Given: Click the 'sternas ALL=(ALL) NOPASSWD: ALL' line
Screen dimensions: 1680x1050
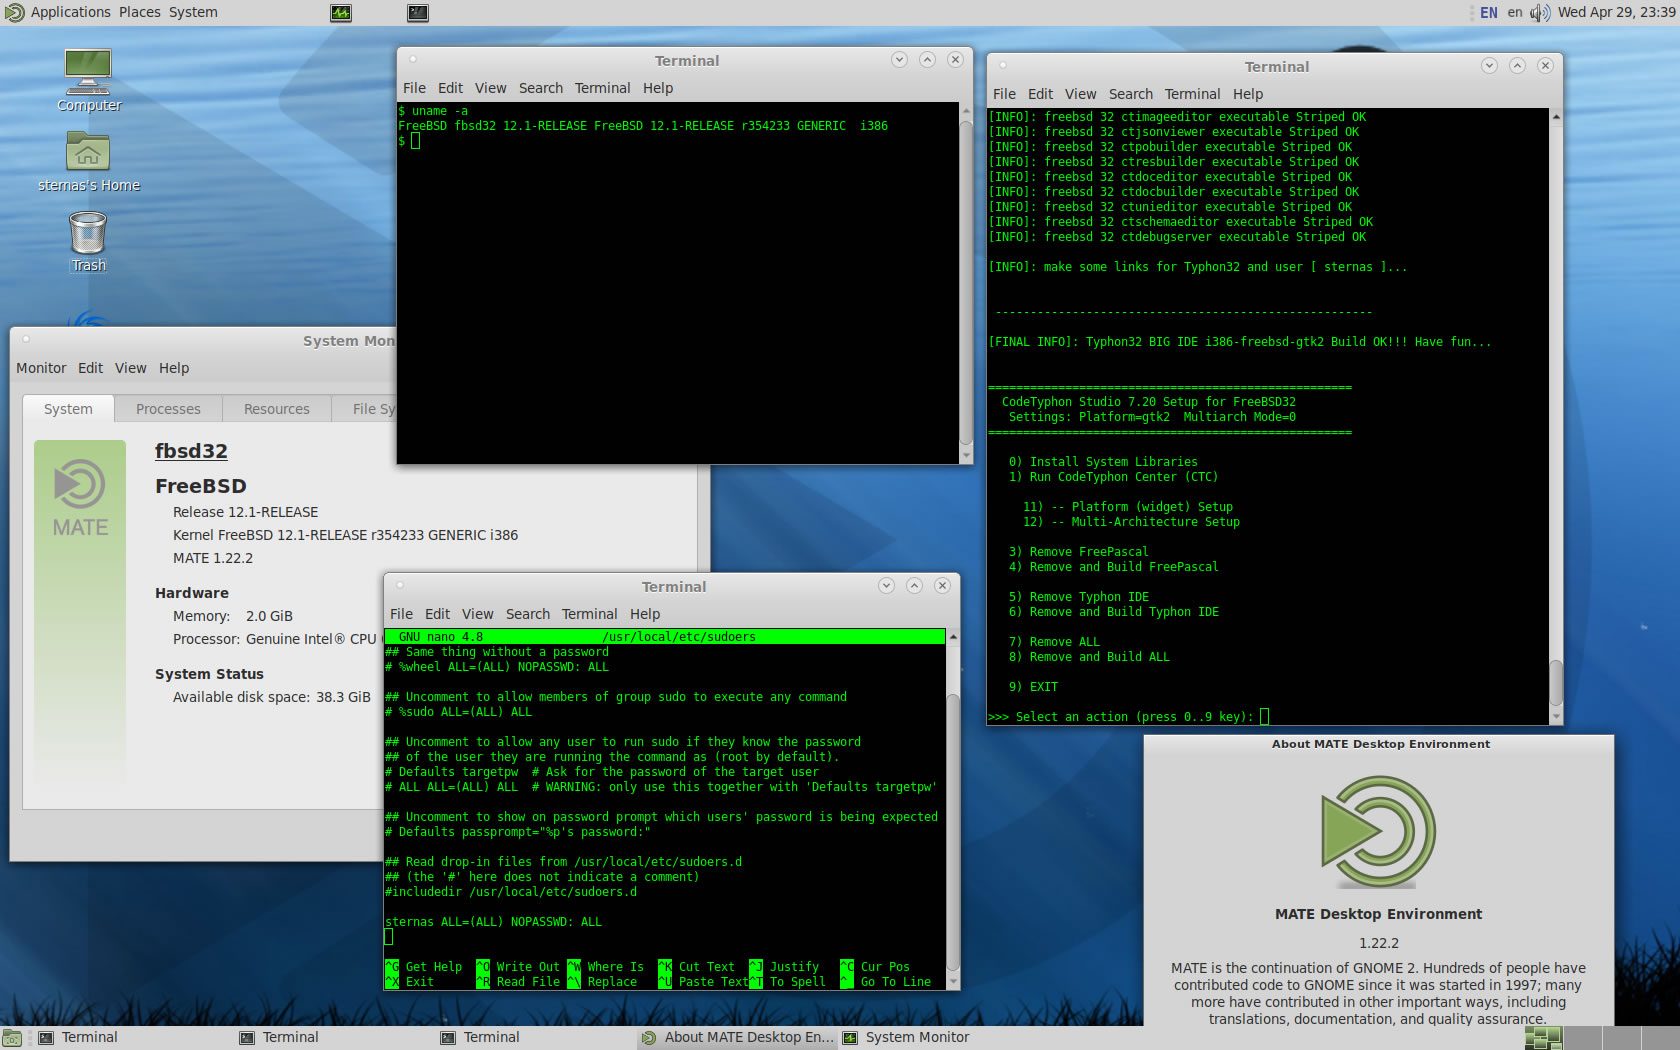Looking at the screenshot, I should pyautogui.click(x=494, y=922).
